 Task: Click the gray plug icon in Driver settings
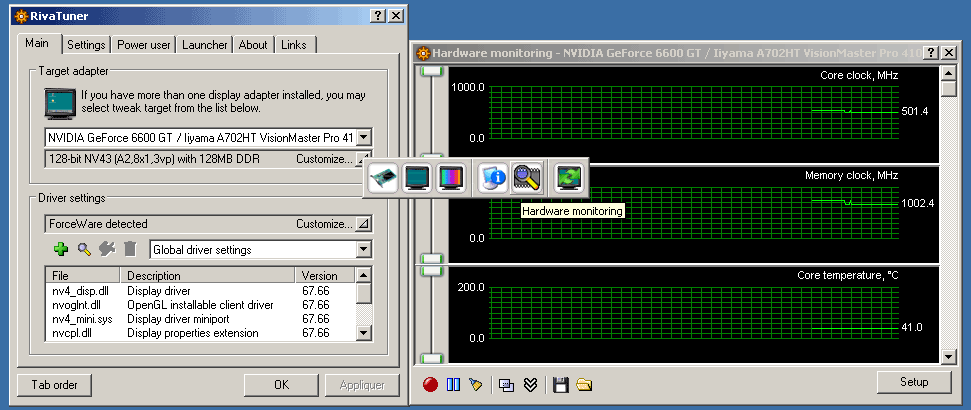point(107,250)
